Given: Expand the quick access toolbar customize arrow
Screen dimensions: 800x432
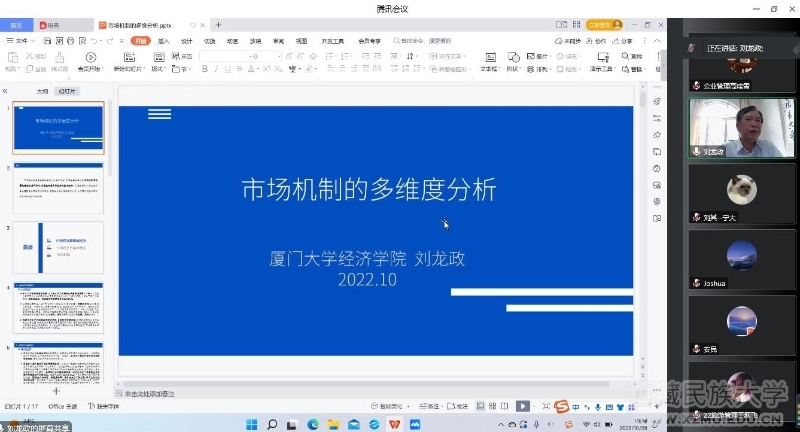Looking at the screenshot, I should 121,41.
